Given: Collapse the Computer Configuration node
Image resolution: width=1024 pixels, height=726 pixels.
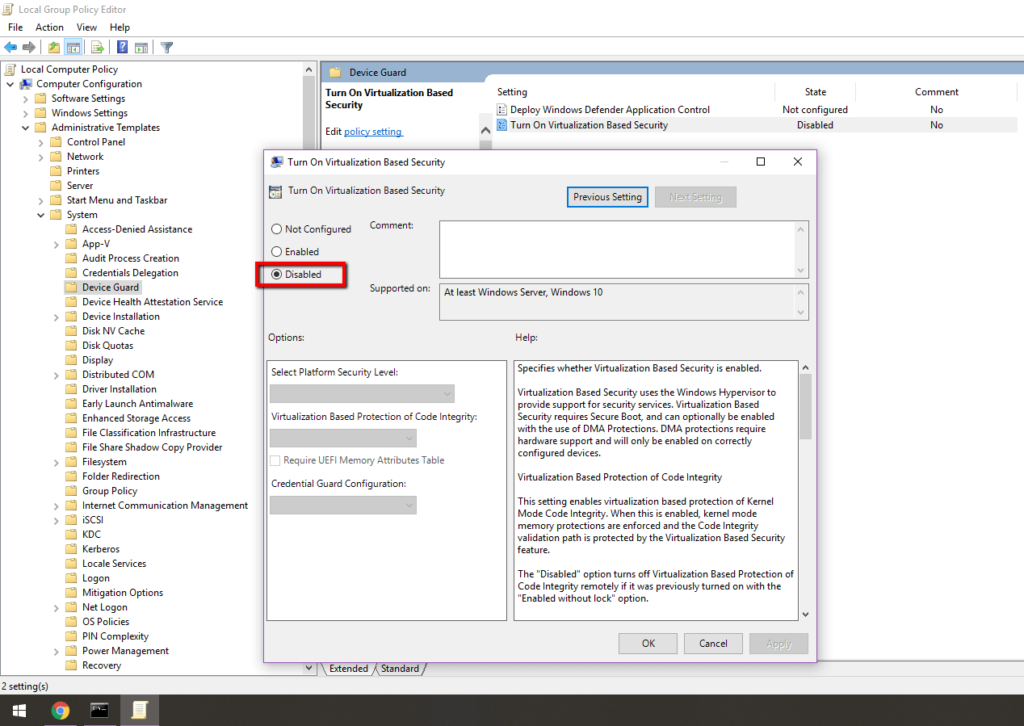Looking at the screenshot, I should tap(10, 84).
